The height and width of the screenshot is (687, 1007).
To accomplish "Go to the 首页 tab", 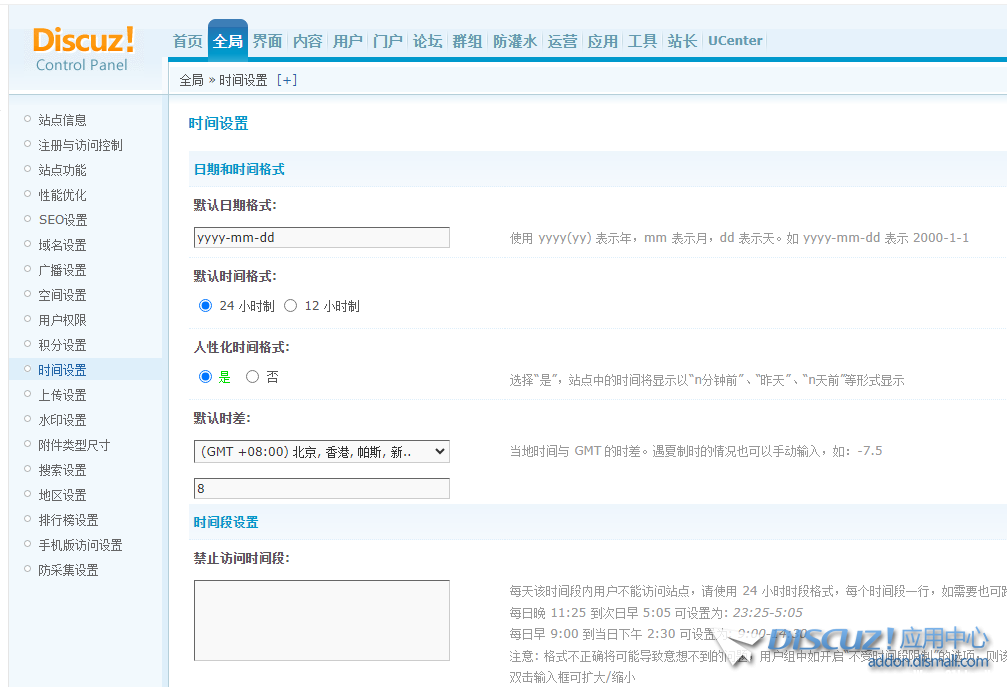I will pyautogui.click(x=187, y=41).
